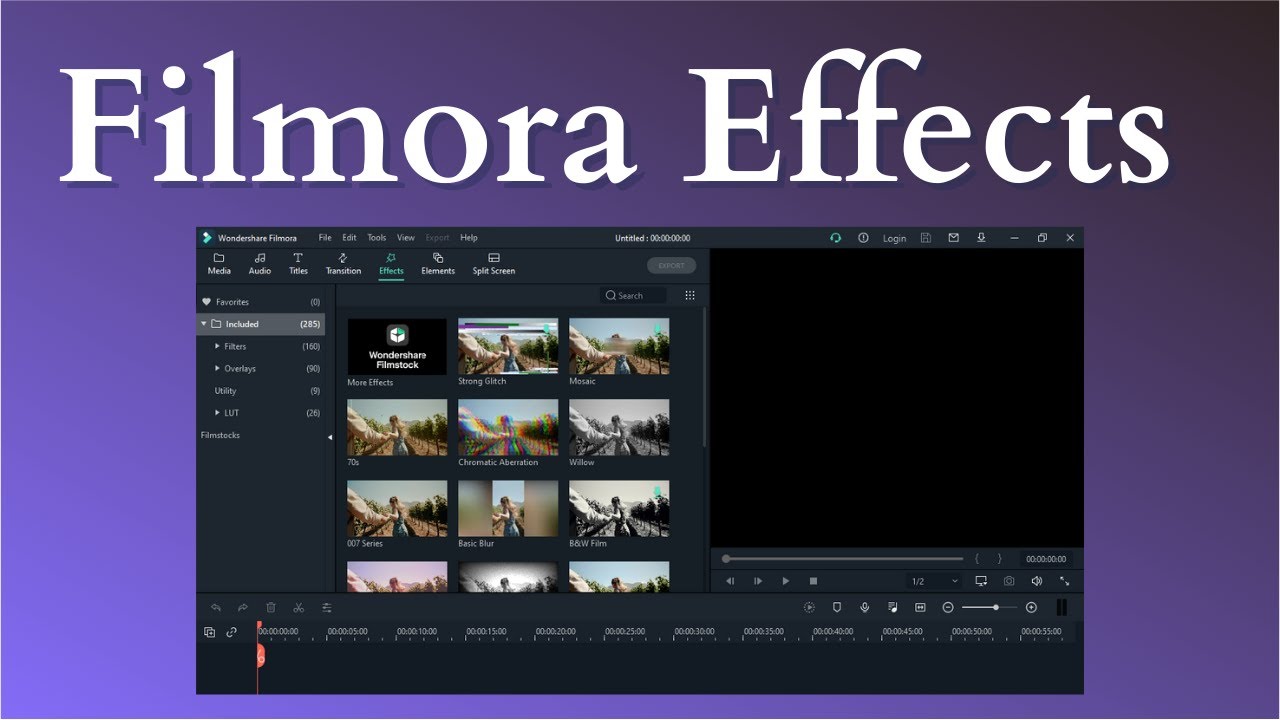Viewport: 1280px width, 720px height.
Task: Toggle the grid view icon
Action: click(x=690, y=295)
